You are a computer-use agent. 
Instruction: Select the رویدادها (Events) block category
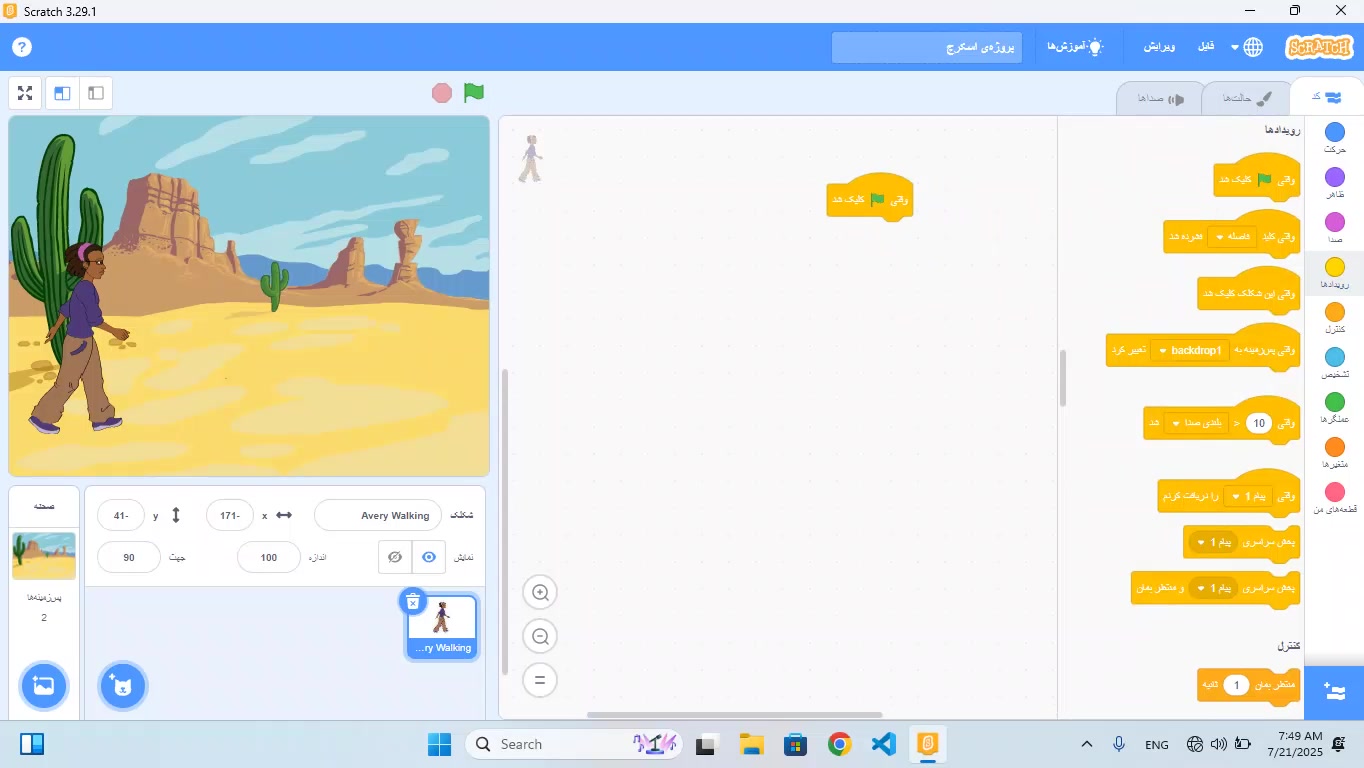tap(1335, 273)
